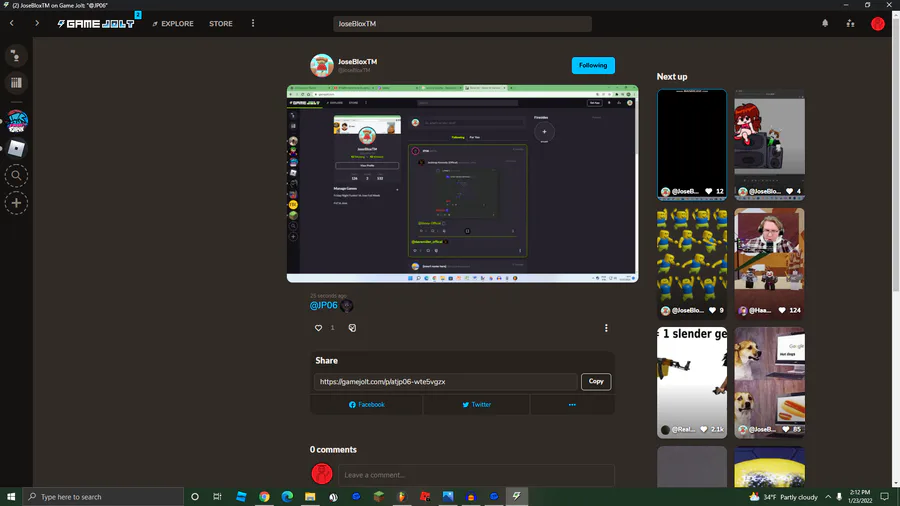
Task: Copy the share link
Action: [x=596, y=382]
